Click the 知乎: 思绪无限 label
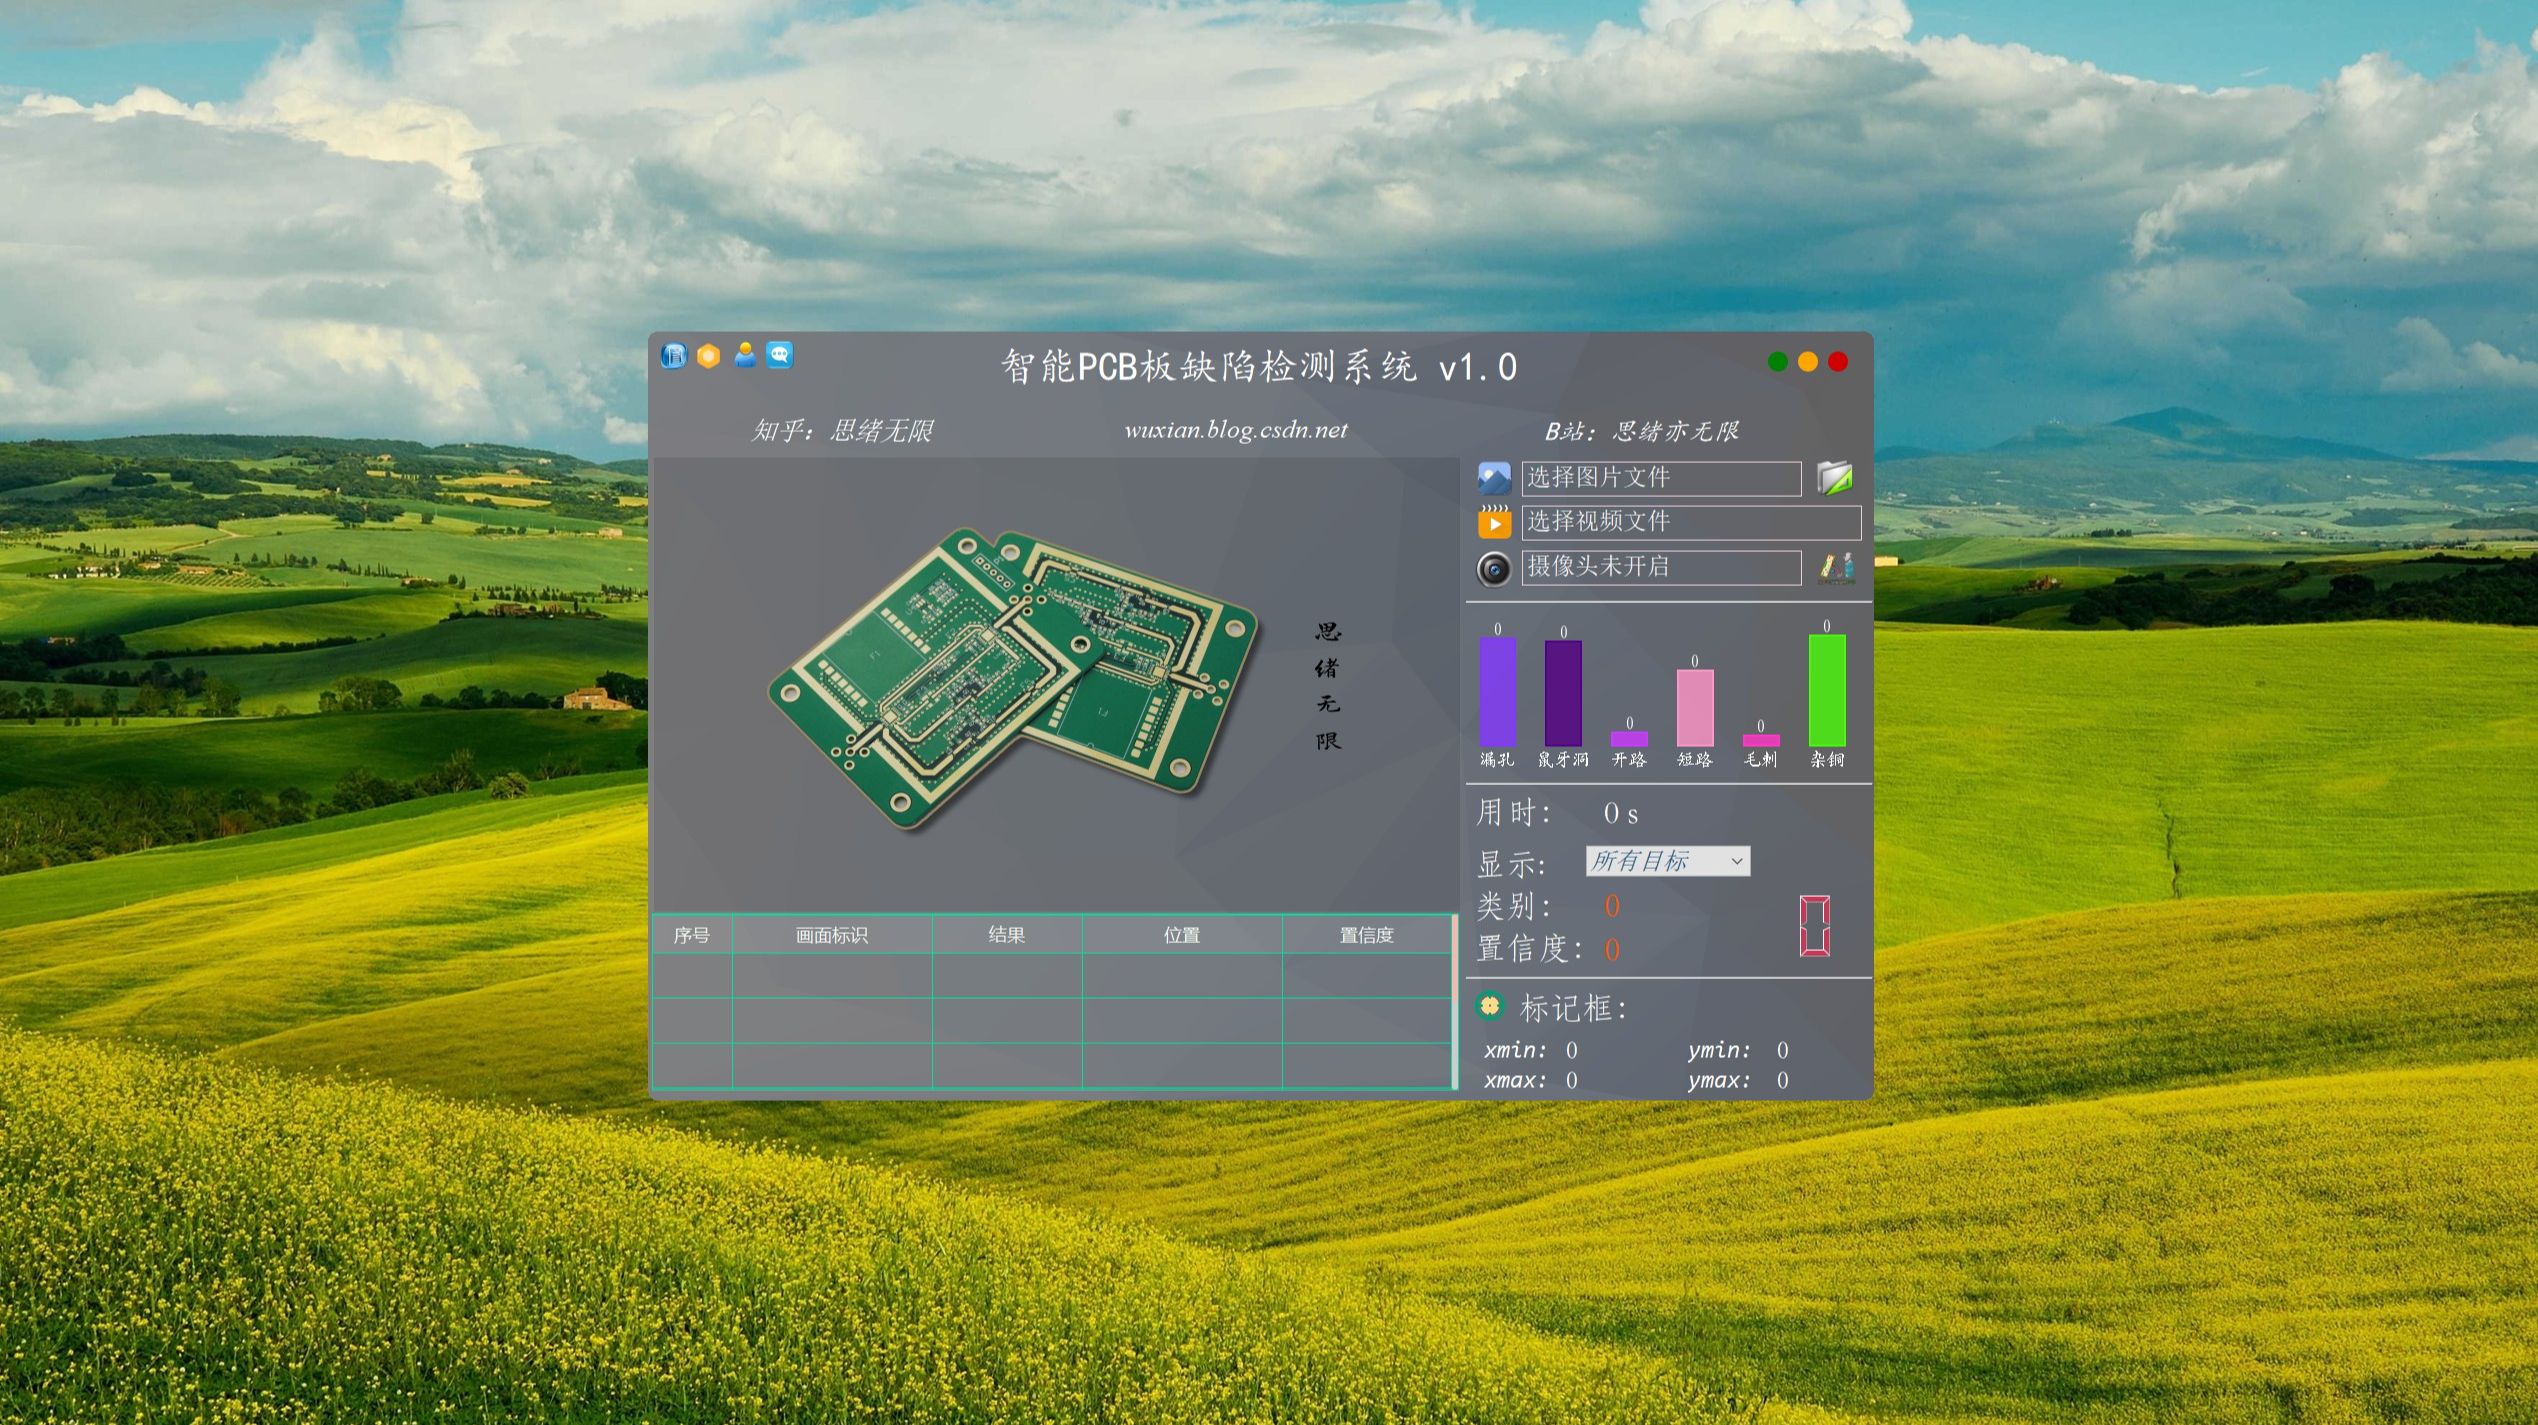 pos(842,430)
